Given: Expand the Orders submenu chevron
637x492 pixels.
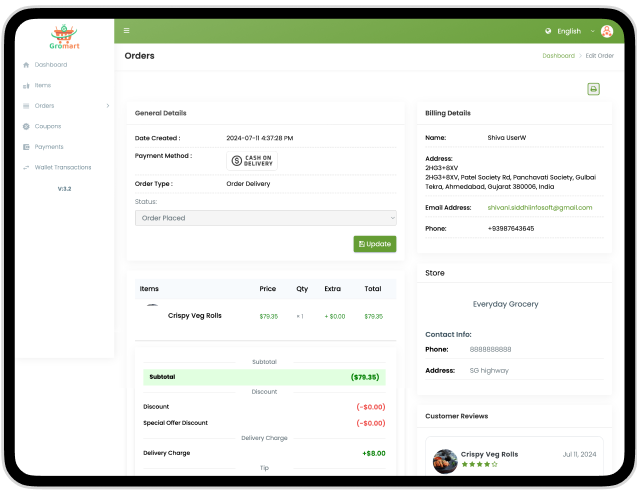Looking at the screenshot, I should (108, 106).
